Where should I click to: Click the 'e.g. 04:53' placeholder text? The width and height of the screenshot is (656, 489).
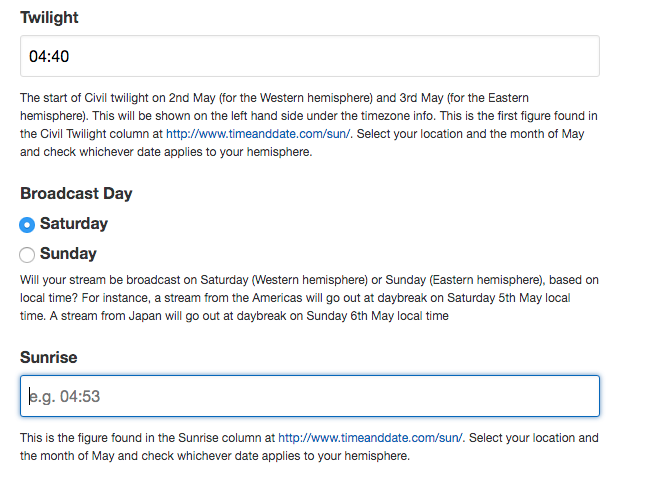(65, 397)
